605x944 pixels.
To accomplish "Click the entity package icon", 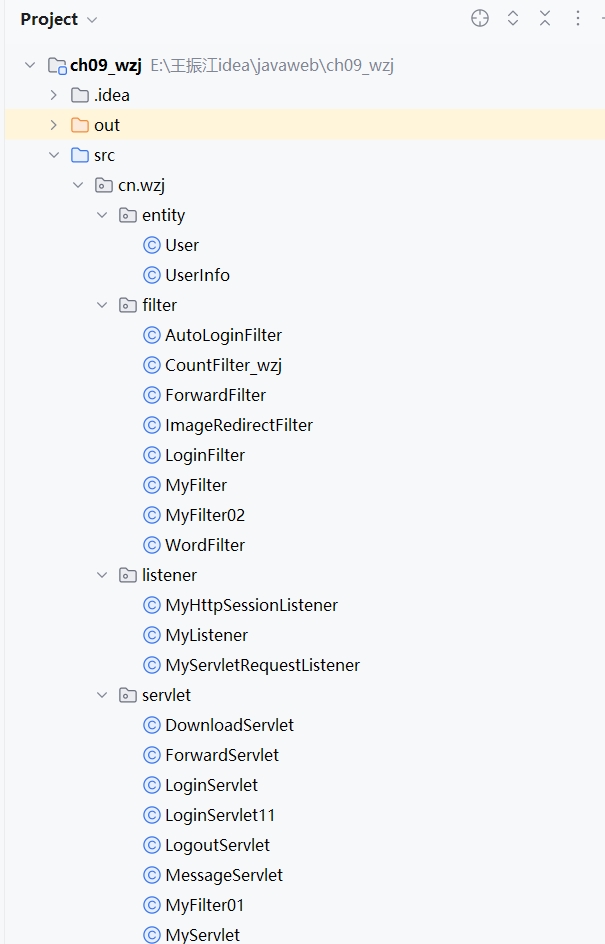I will [x=128, y=215].
